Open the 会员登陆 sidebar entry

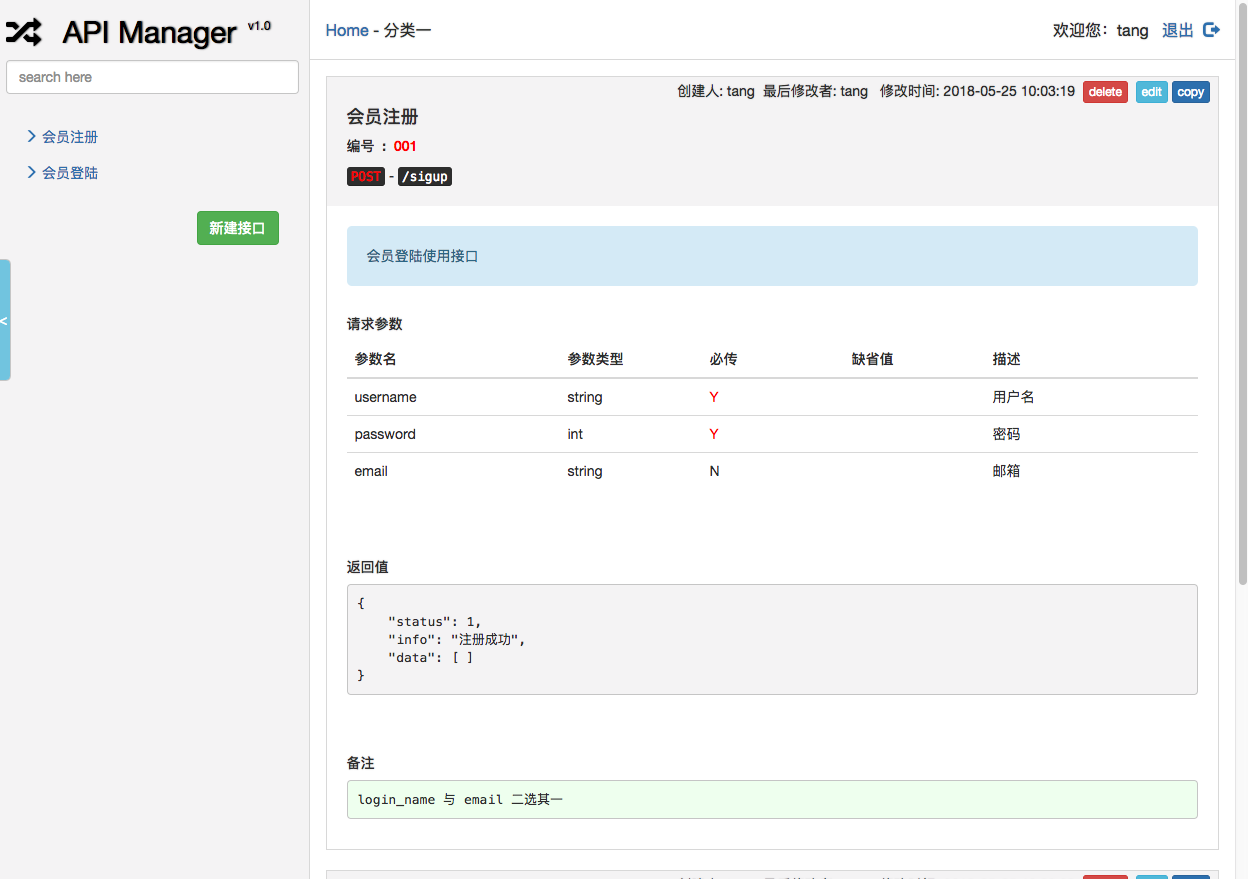click(70, 173)
